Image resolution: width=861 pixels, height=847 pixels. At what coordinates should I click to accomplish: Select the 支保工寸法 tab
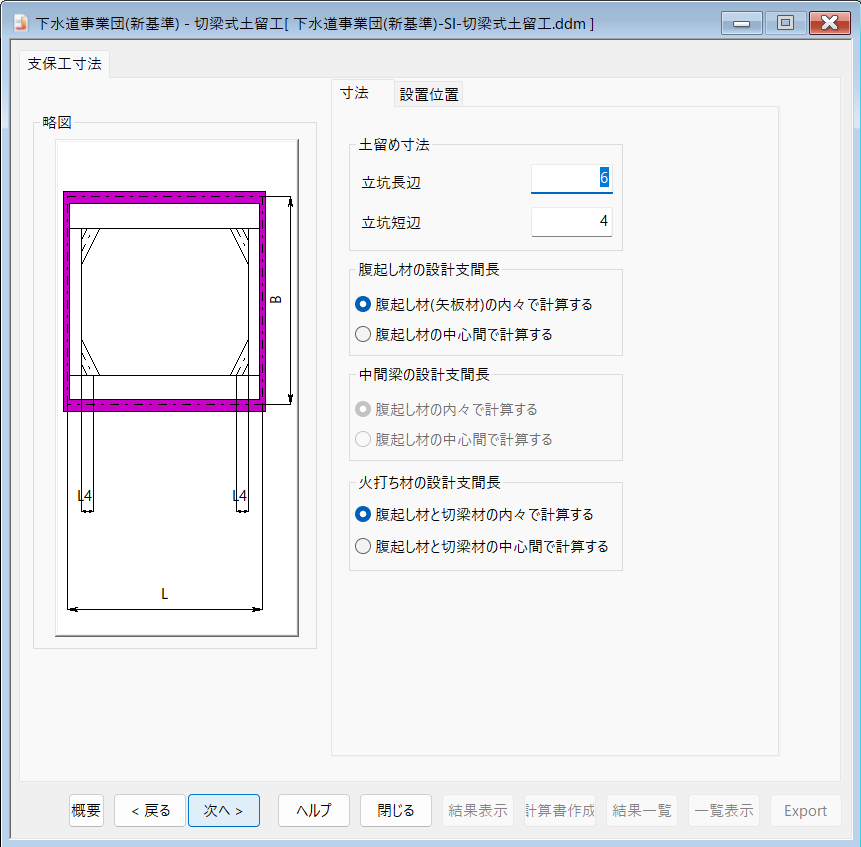pyautogui.click(x=64, y=63)
